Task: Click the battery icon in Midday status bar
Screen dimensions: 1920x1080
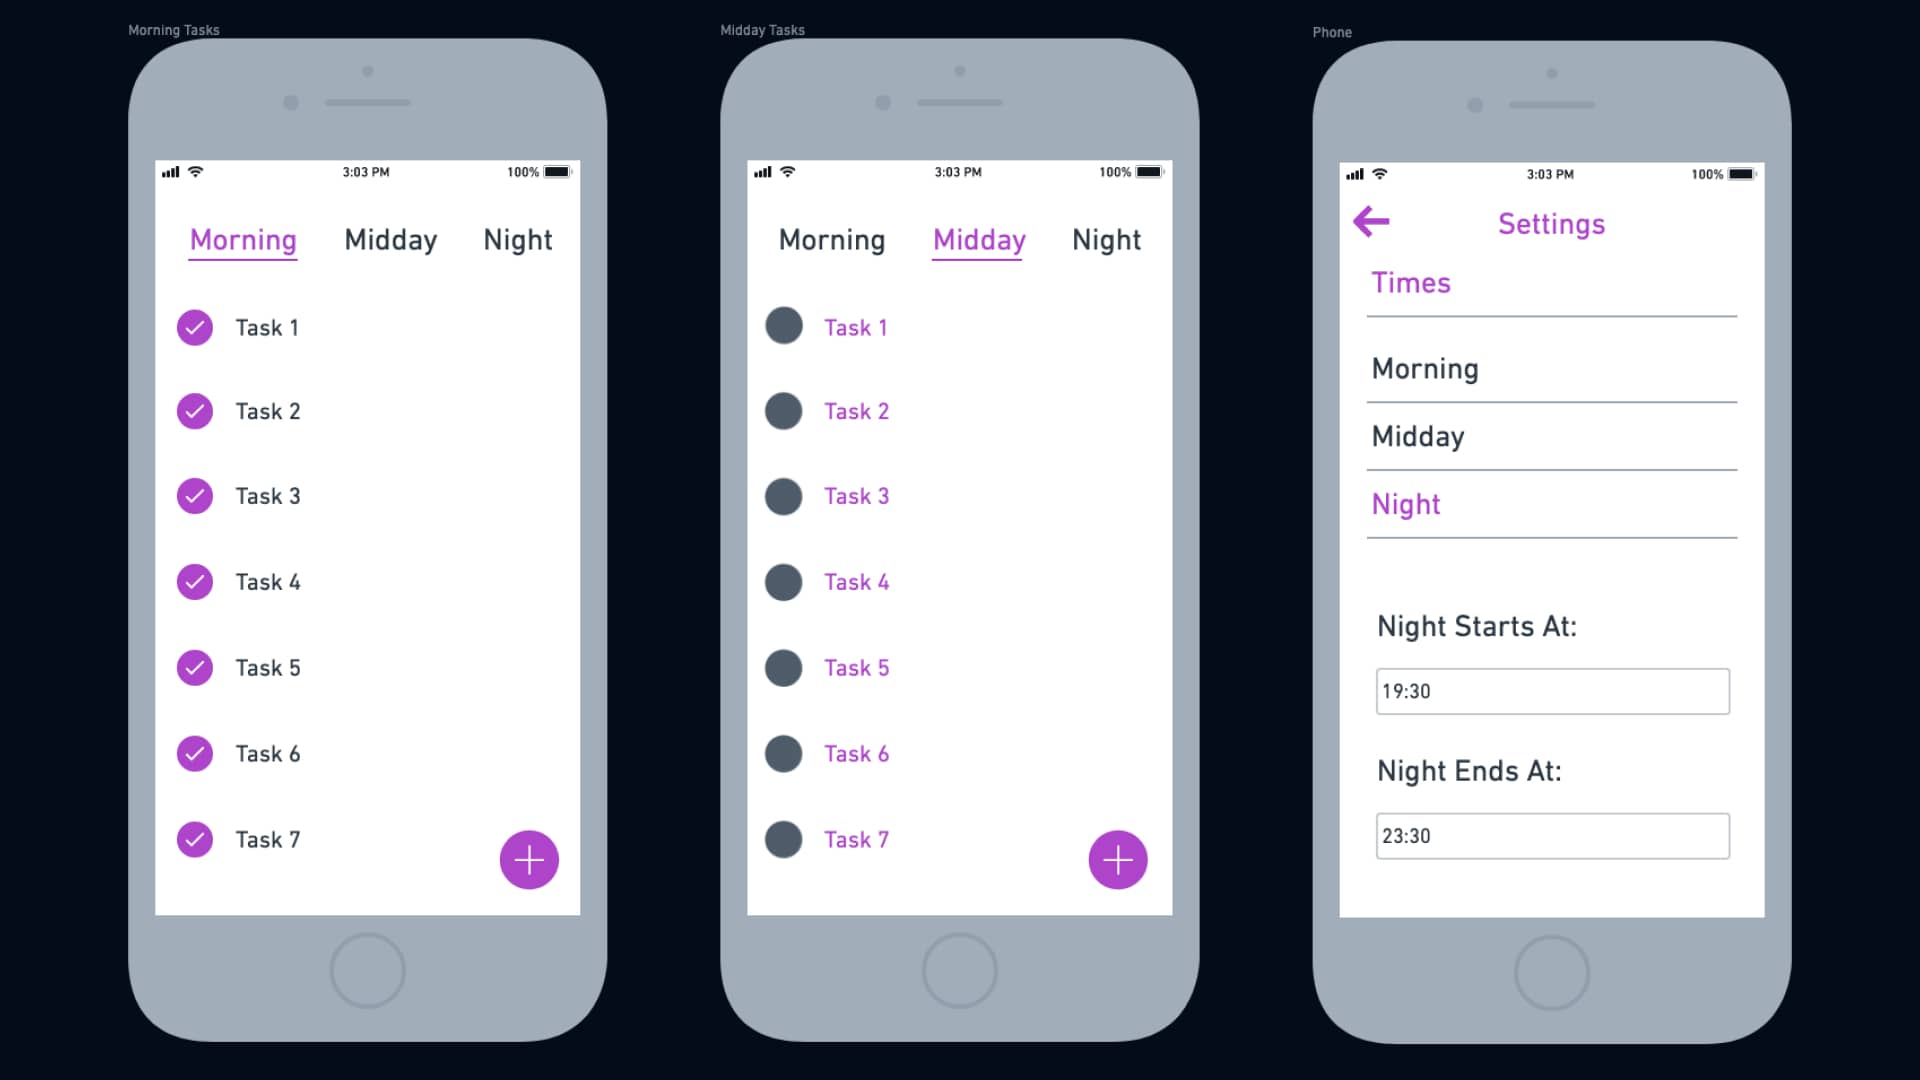Action: click(x=1151, y=171)
